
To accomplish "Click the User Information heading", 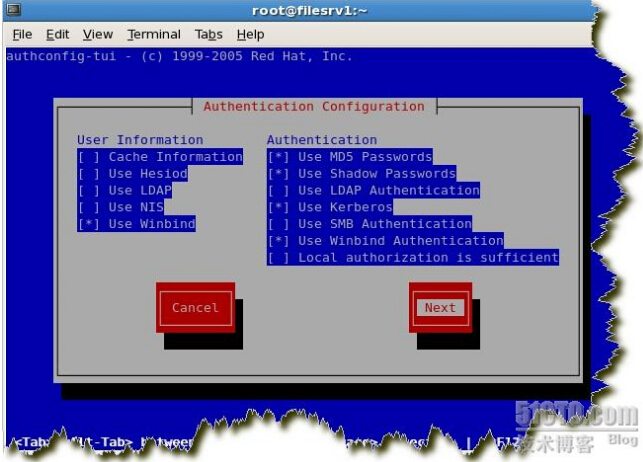I will pyautogui.click(x=140, y=140).
